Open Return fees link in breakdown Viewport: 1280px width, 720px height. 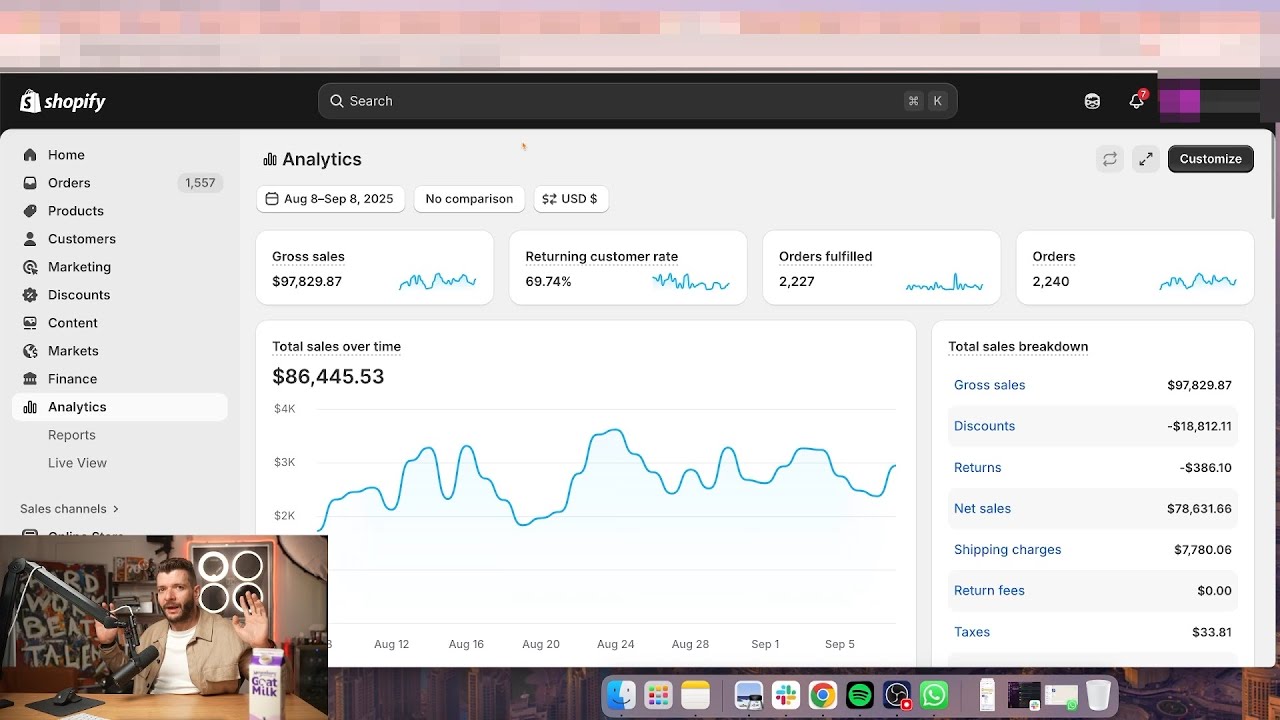tap(989, 591)
